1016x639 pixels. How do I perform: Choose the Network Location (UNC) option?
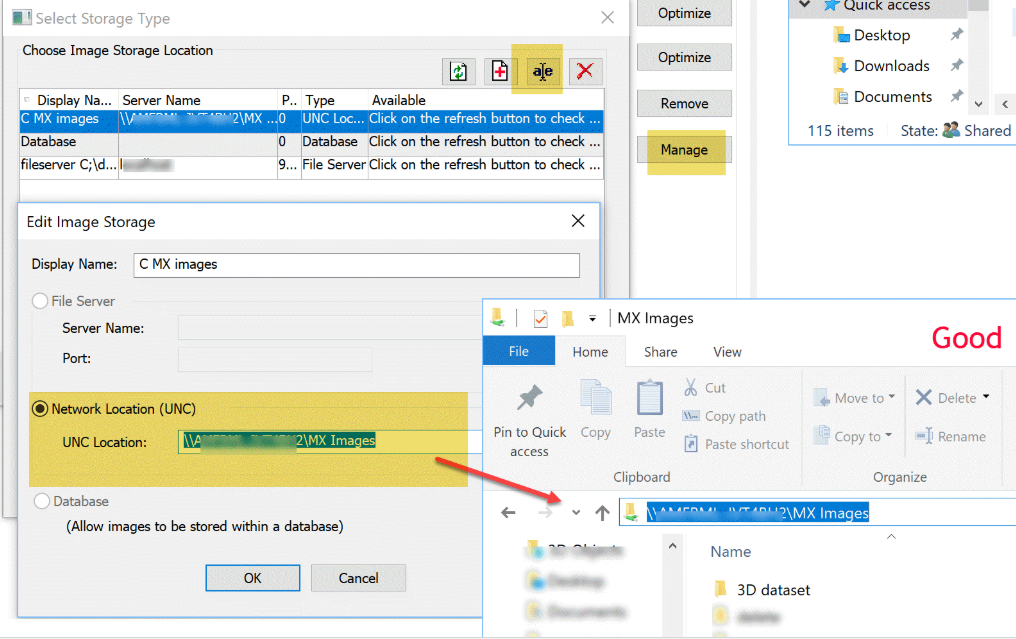pyautogui.click(x=39, y=408)
